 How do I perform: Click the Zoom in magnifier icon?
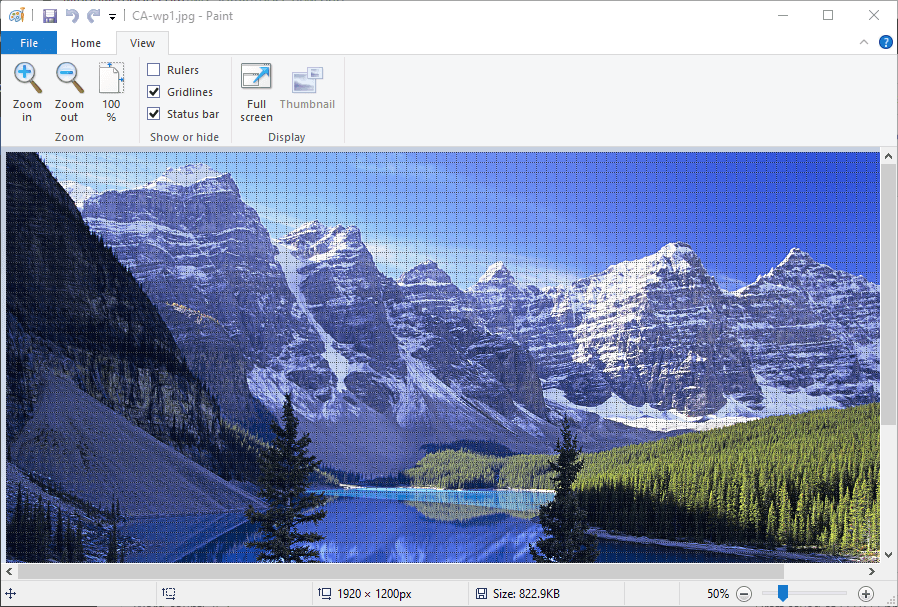(27, 78)
